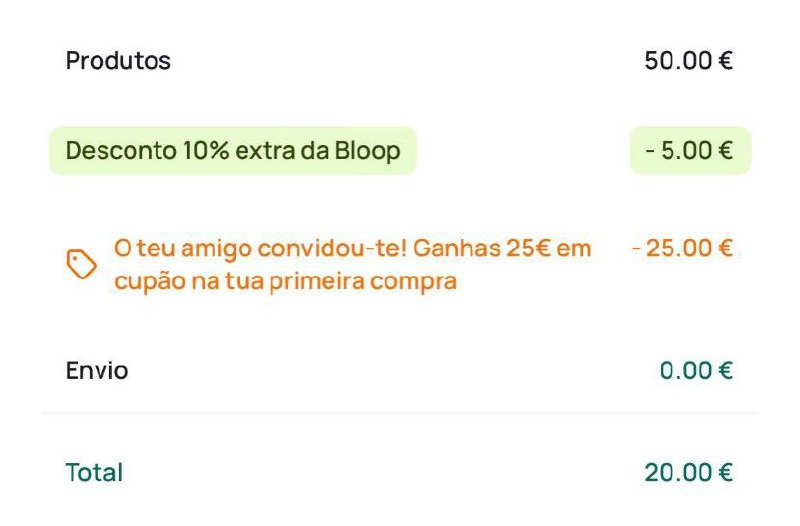Click the Total label

pyautogui.click(x=94, y=472)
